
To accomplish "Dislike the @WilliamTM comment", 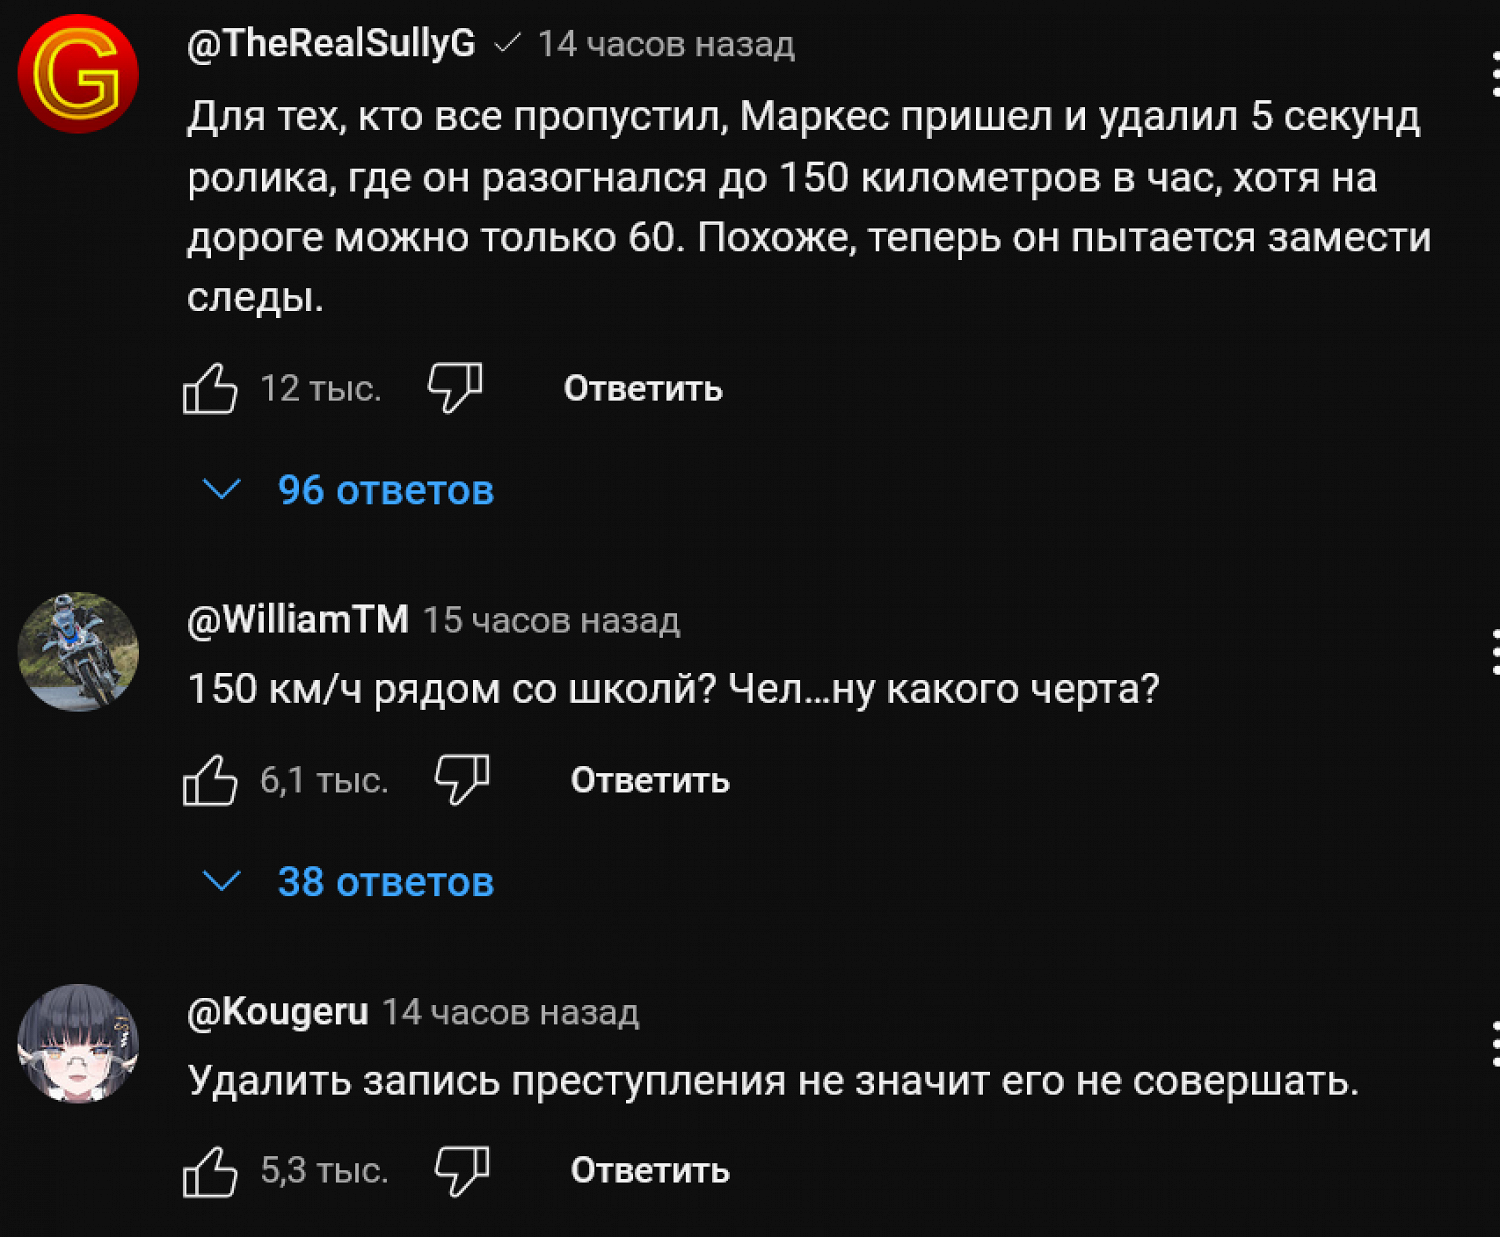I will pyautogui.click(x=462, y=779).
